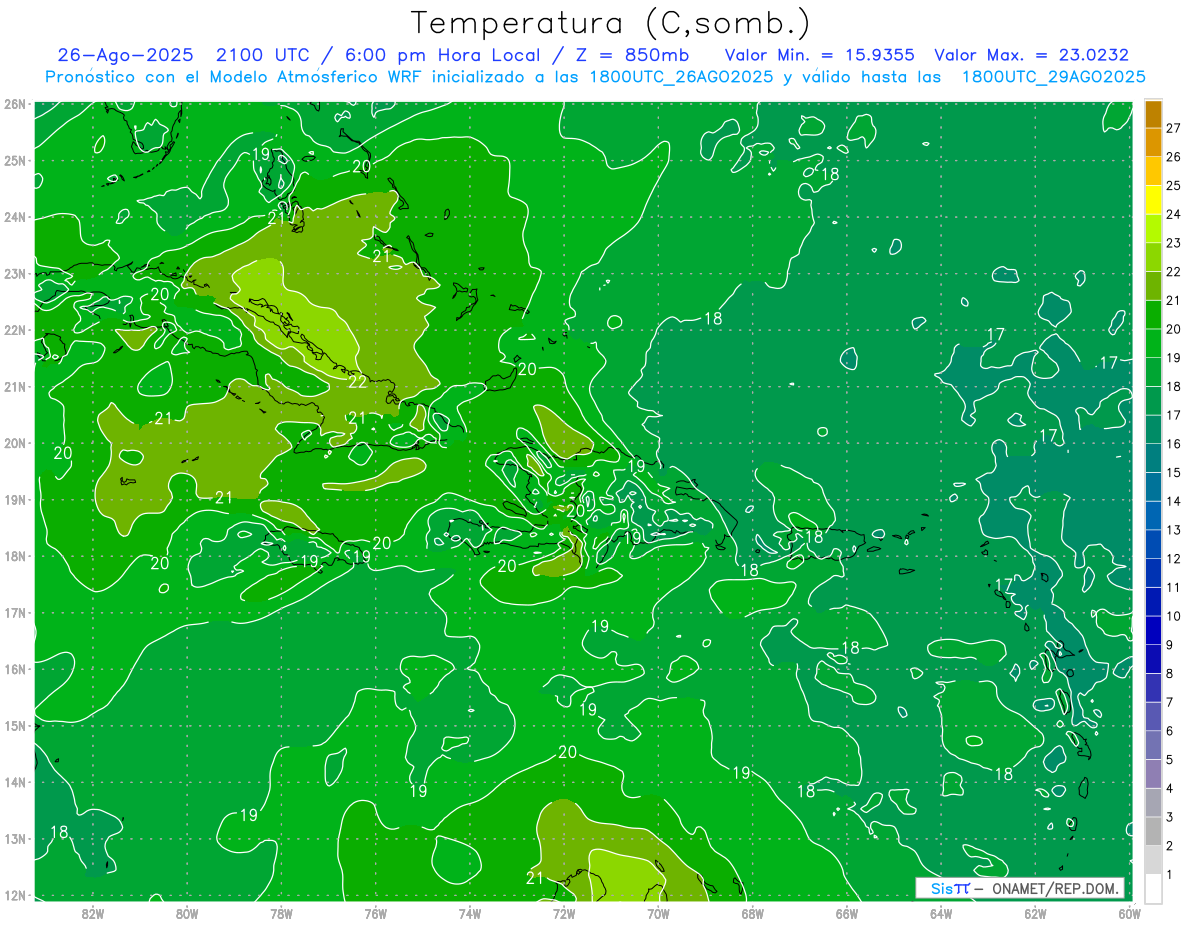Select the '1800UTC_29AGO2025' valid-until text
The width and height of the screenshot is (1200, 927).
pos(1053,77)
